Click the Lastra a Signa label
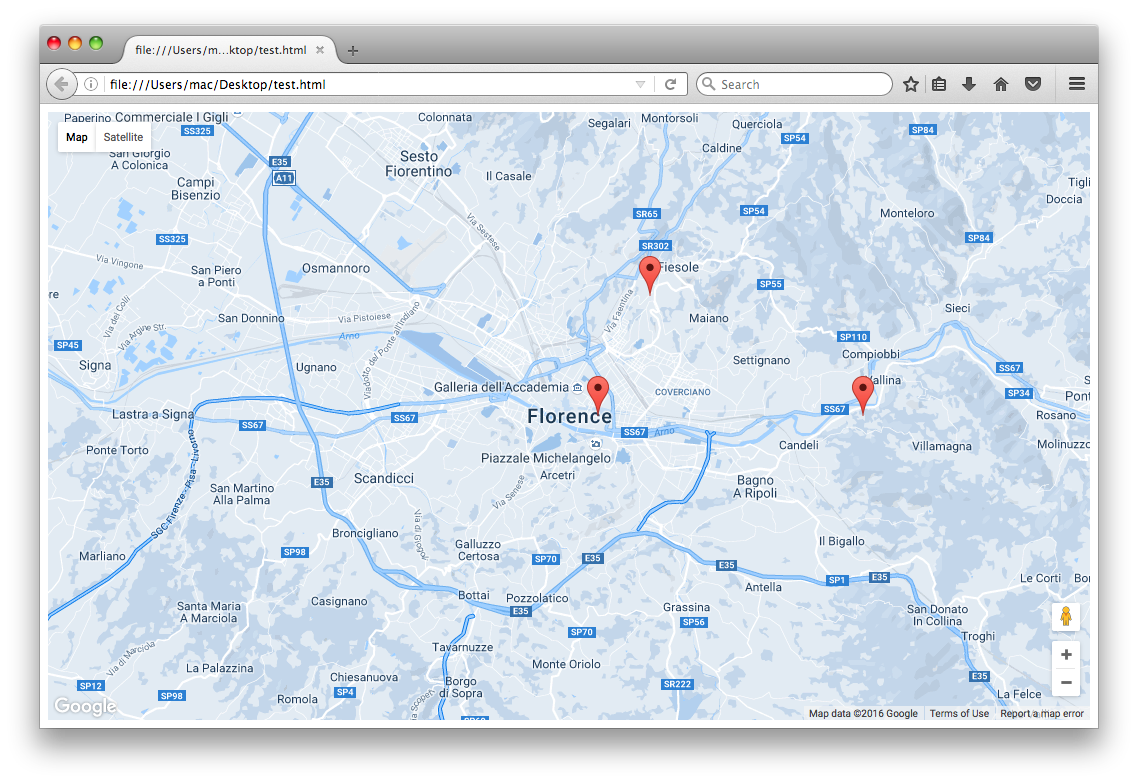 pos(153,414)
